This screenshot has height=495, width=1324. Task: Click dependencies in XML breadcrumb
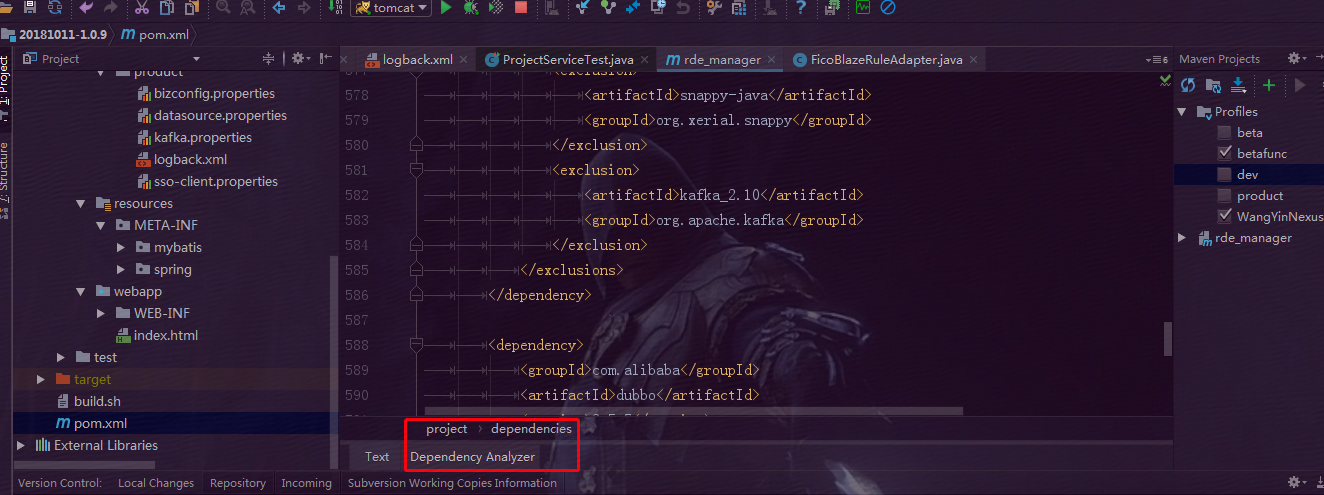click(x=531, y=429)
